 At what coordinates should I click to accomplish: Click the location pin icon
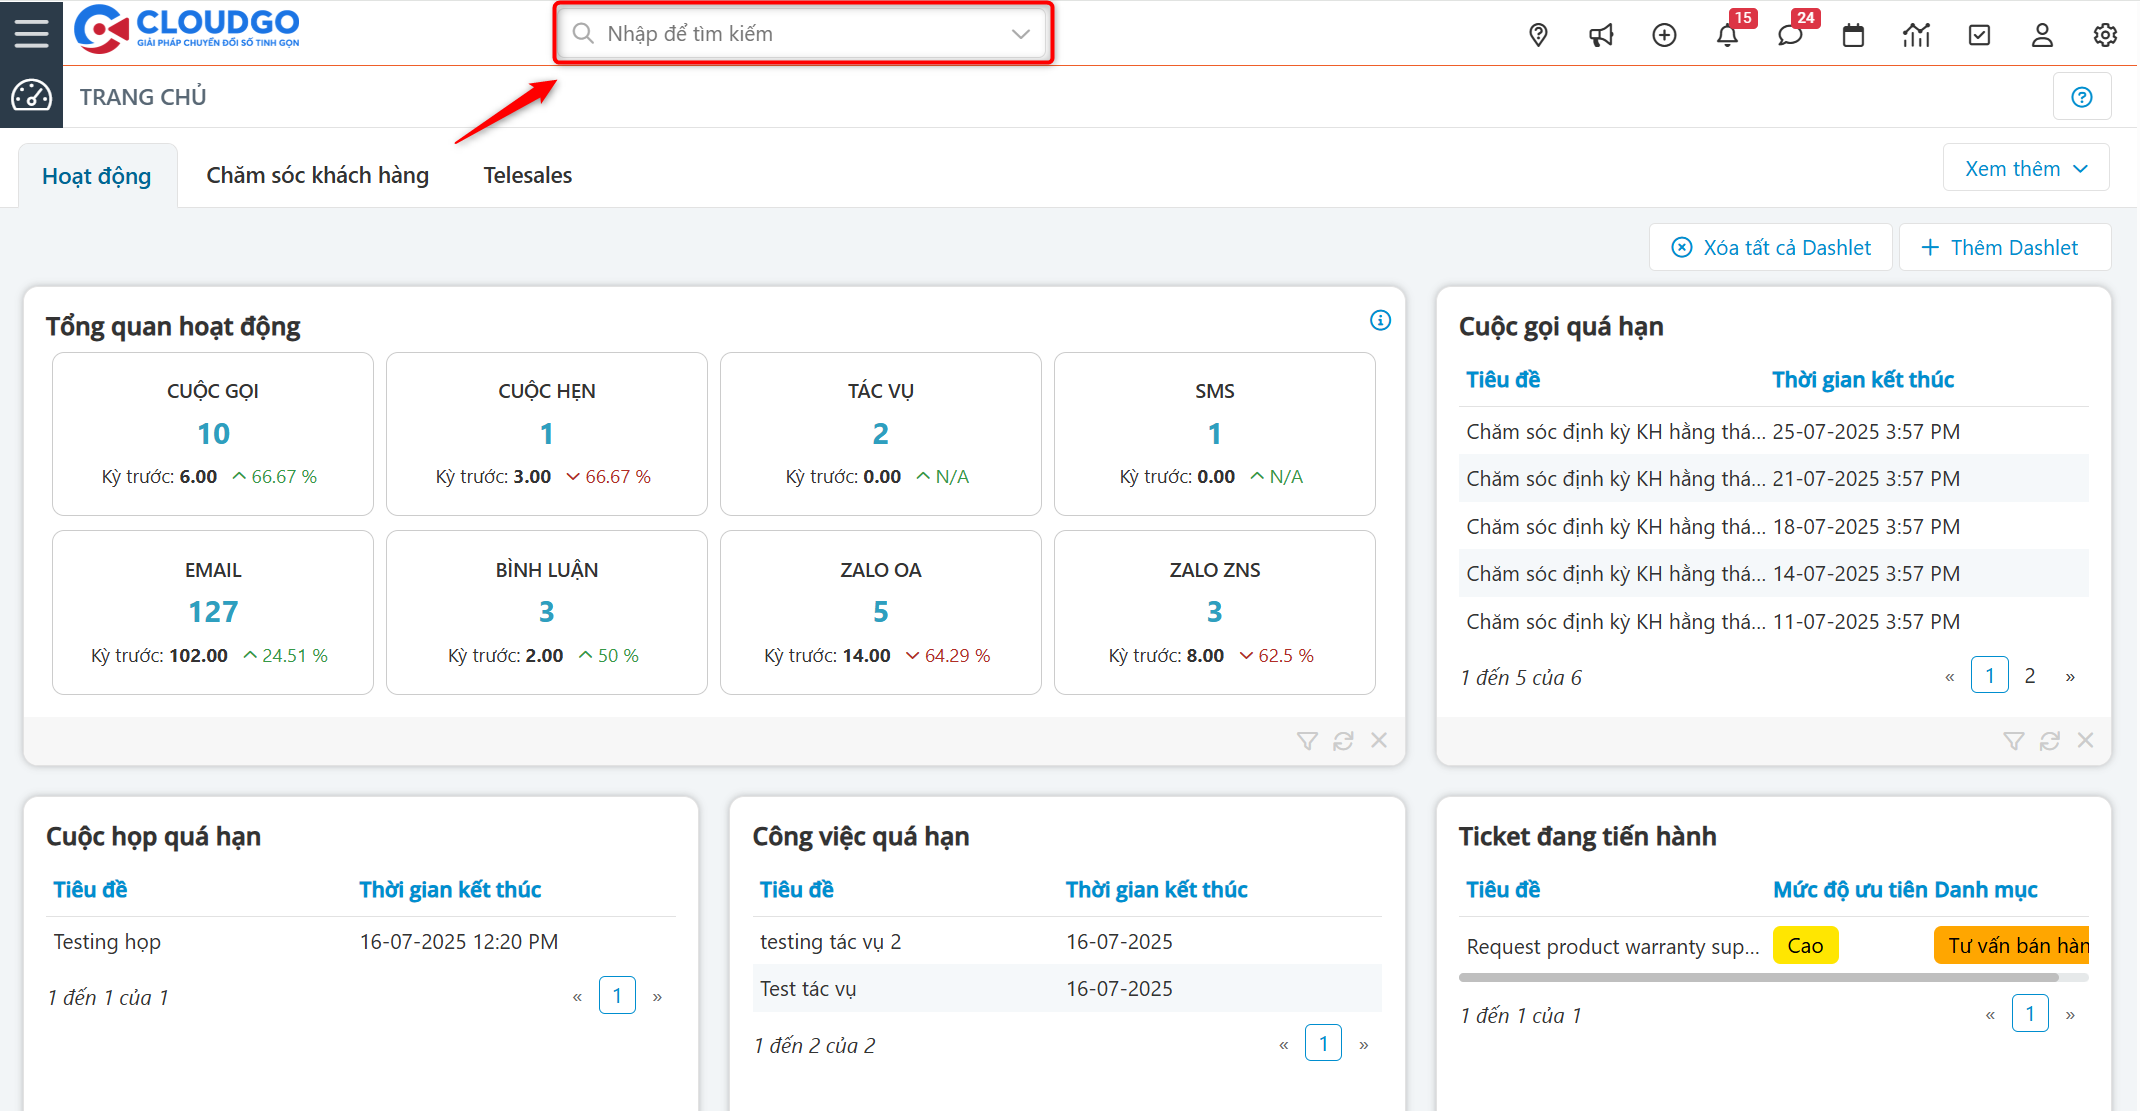point(1538,35)
